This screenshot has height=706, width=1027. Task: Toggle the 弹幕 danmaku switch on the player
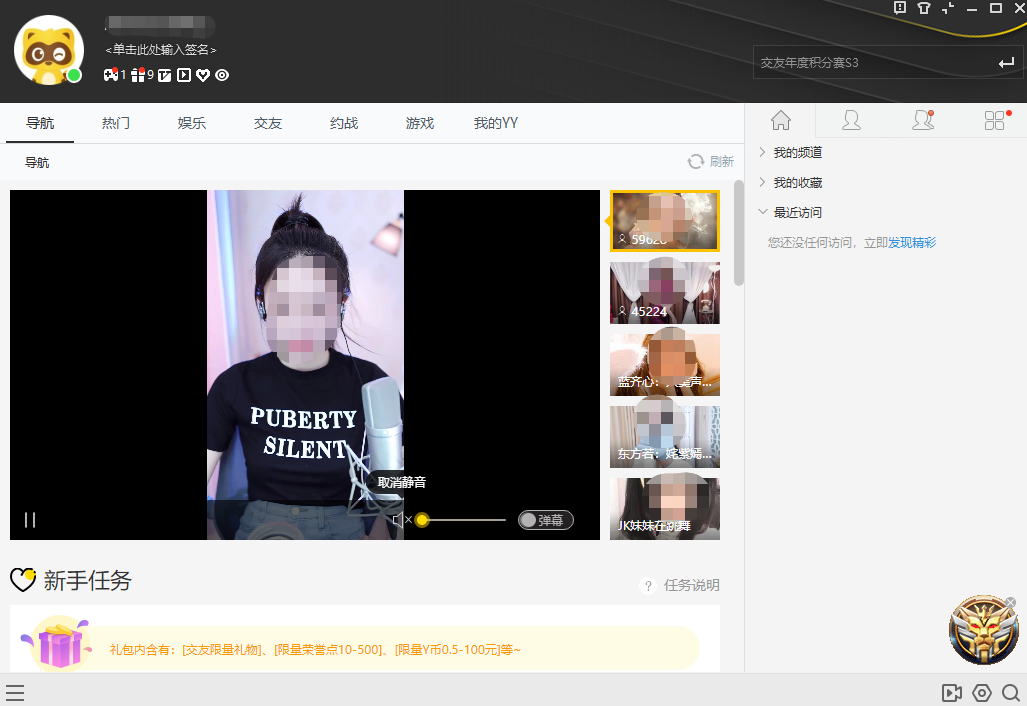pos(545,519)
